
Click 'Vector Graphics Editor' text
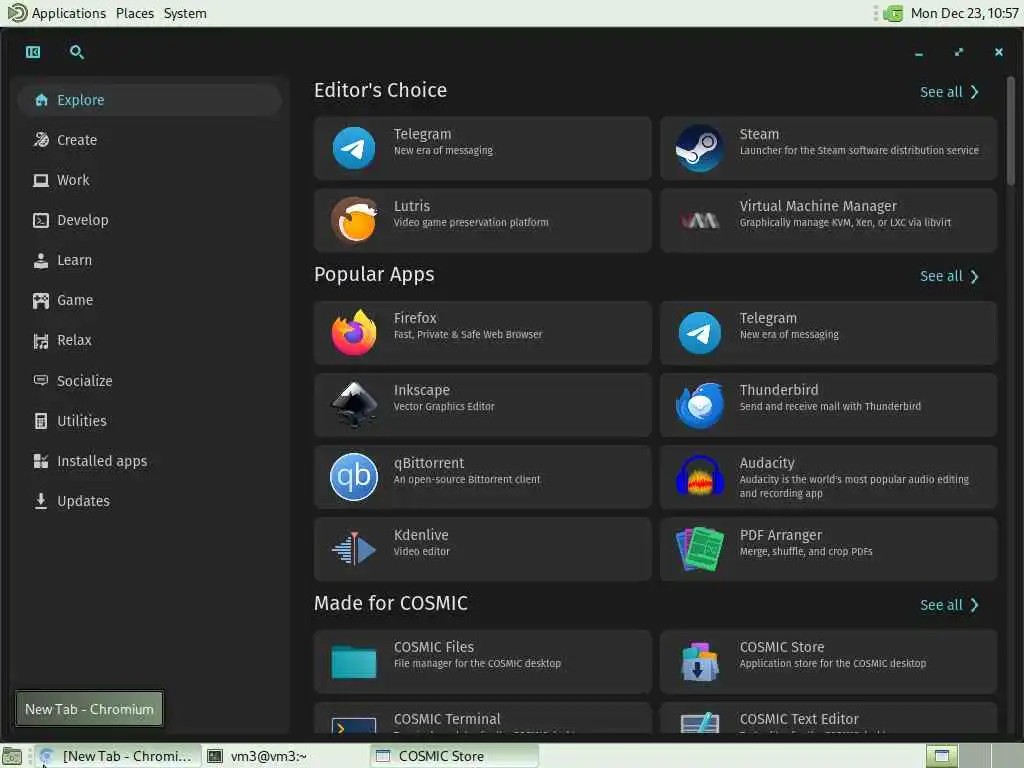(x=444, y=406)
